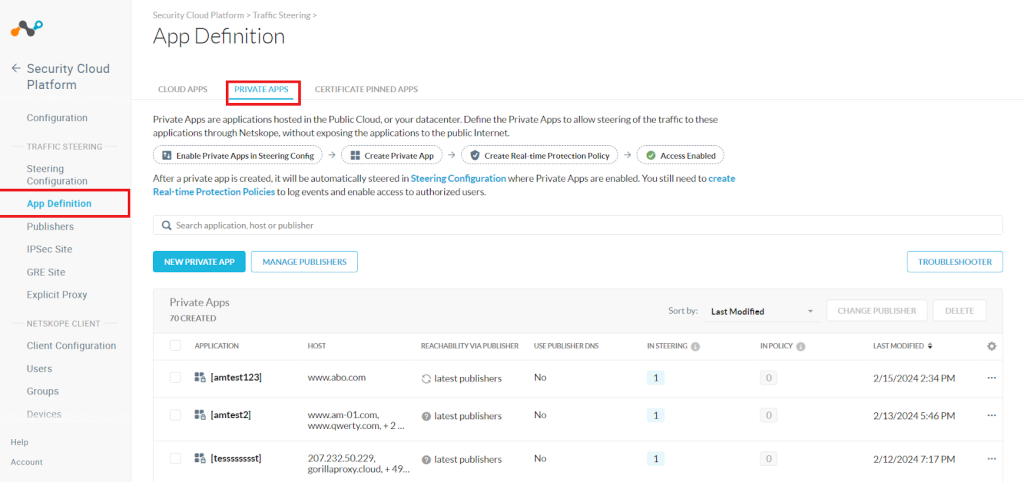The image size is (1024, 482).
Task: Click the [amtest2] application name
Action: (x=231, y=415)
